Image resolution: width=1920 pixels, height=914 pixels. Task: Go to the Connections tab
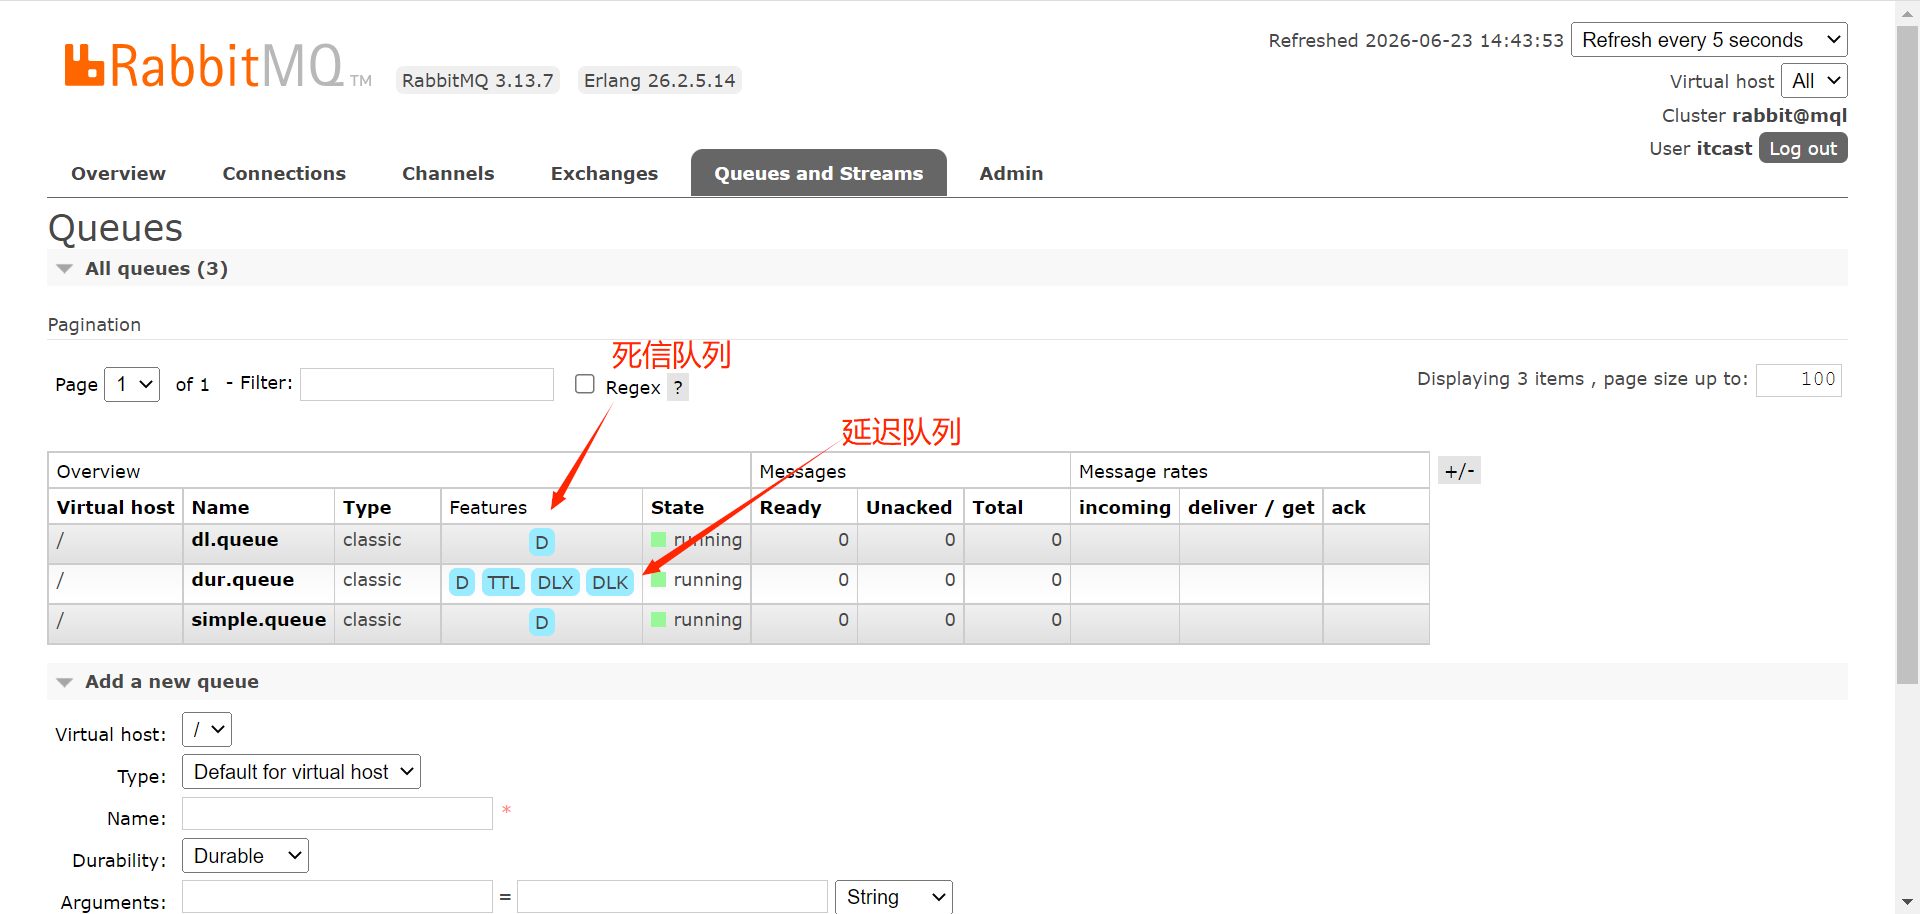[x=284, y=173]
